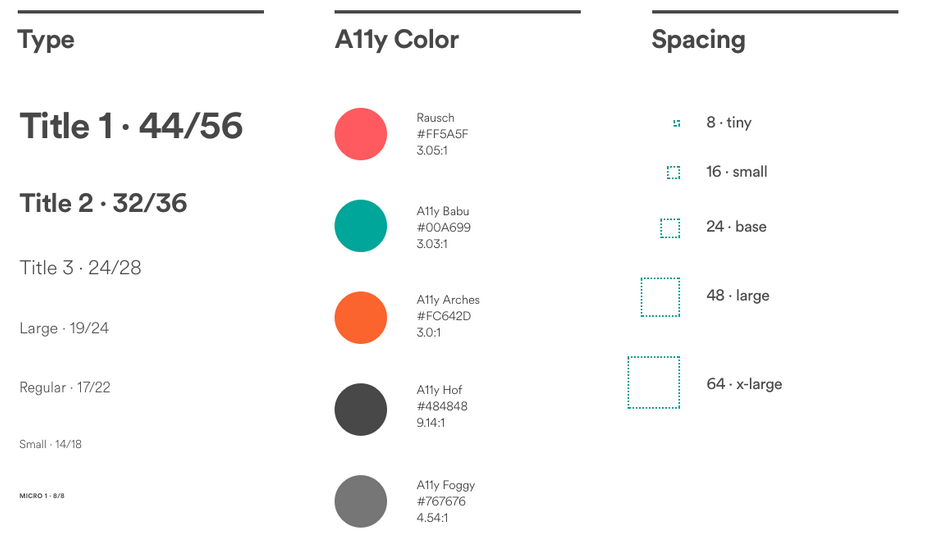Click the Title 1 · 44/56 sample text
932x540 pixels.
point(131,126)
